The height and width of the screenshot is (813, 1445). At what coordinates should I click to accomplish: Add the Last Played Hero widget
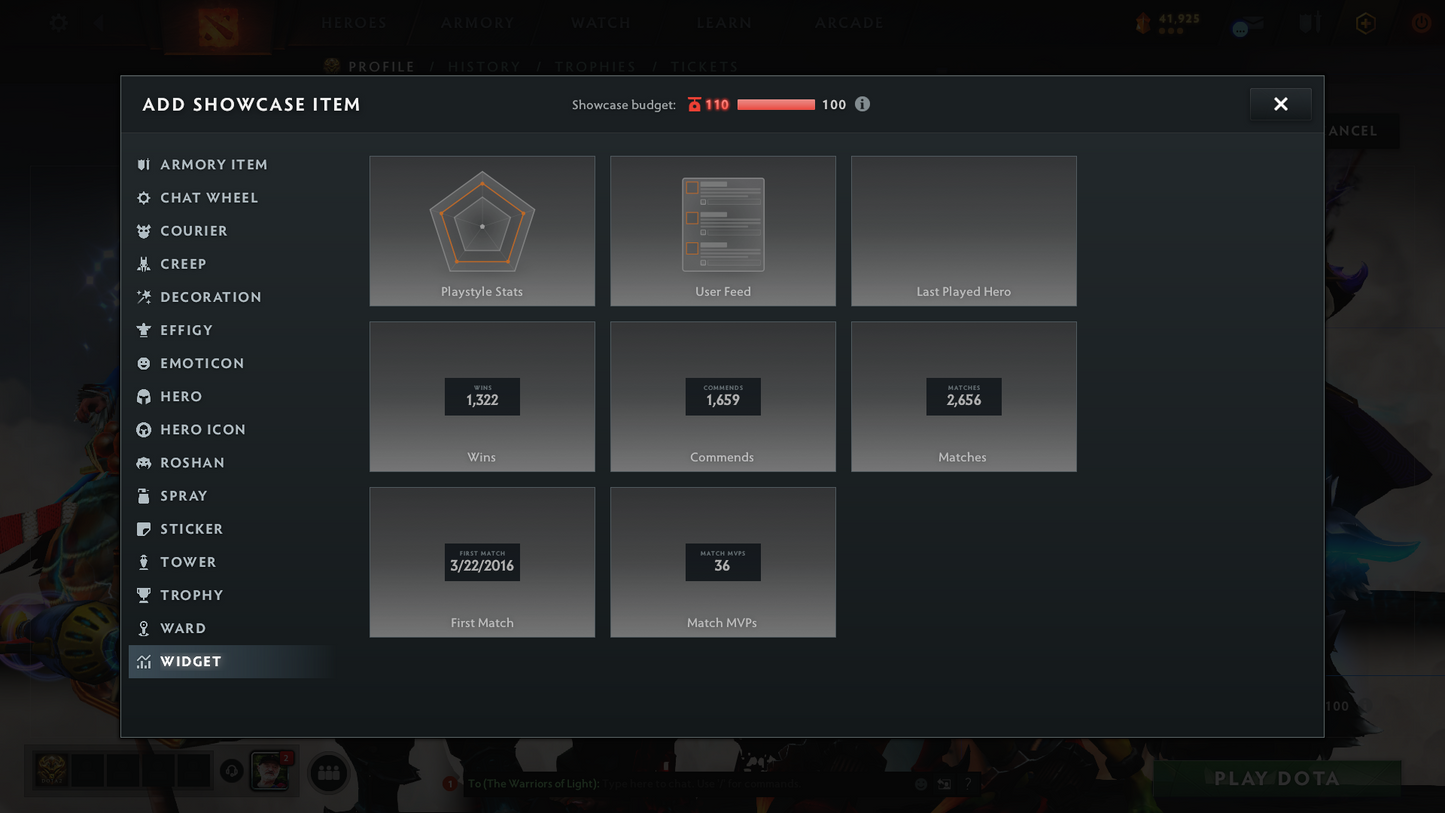(x=964, y=231)
